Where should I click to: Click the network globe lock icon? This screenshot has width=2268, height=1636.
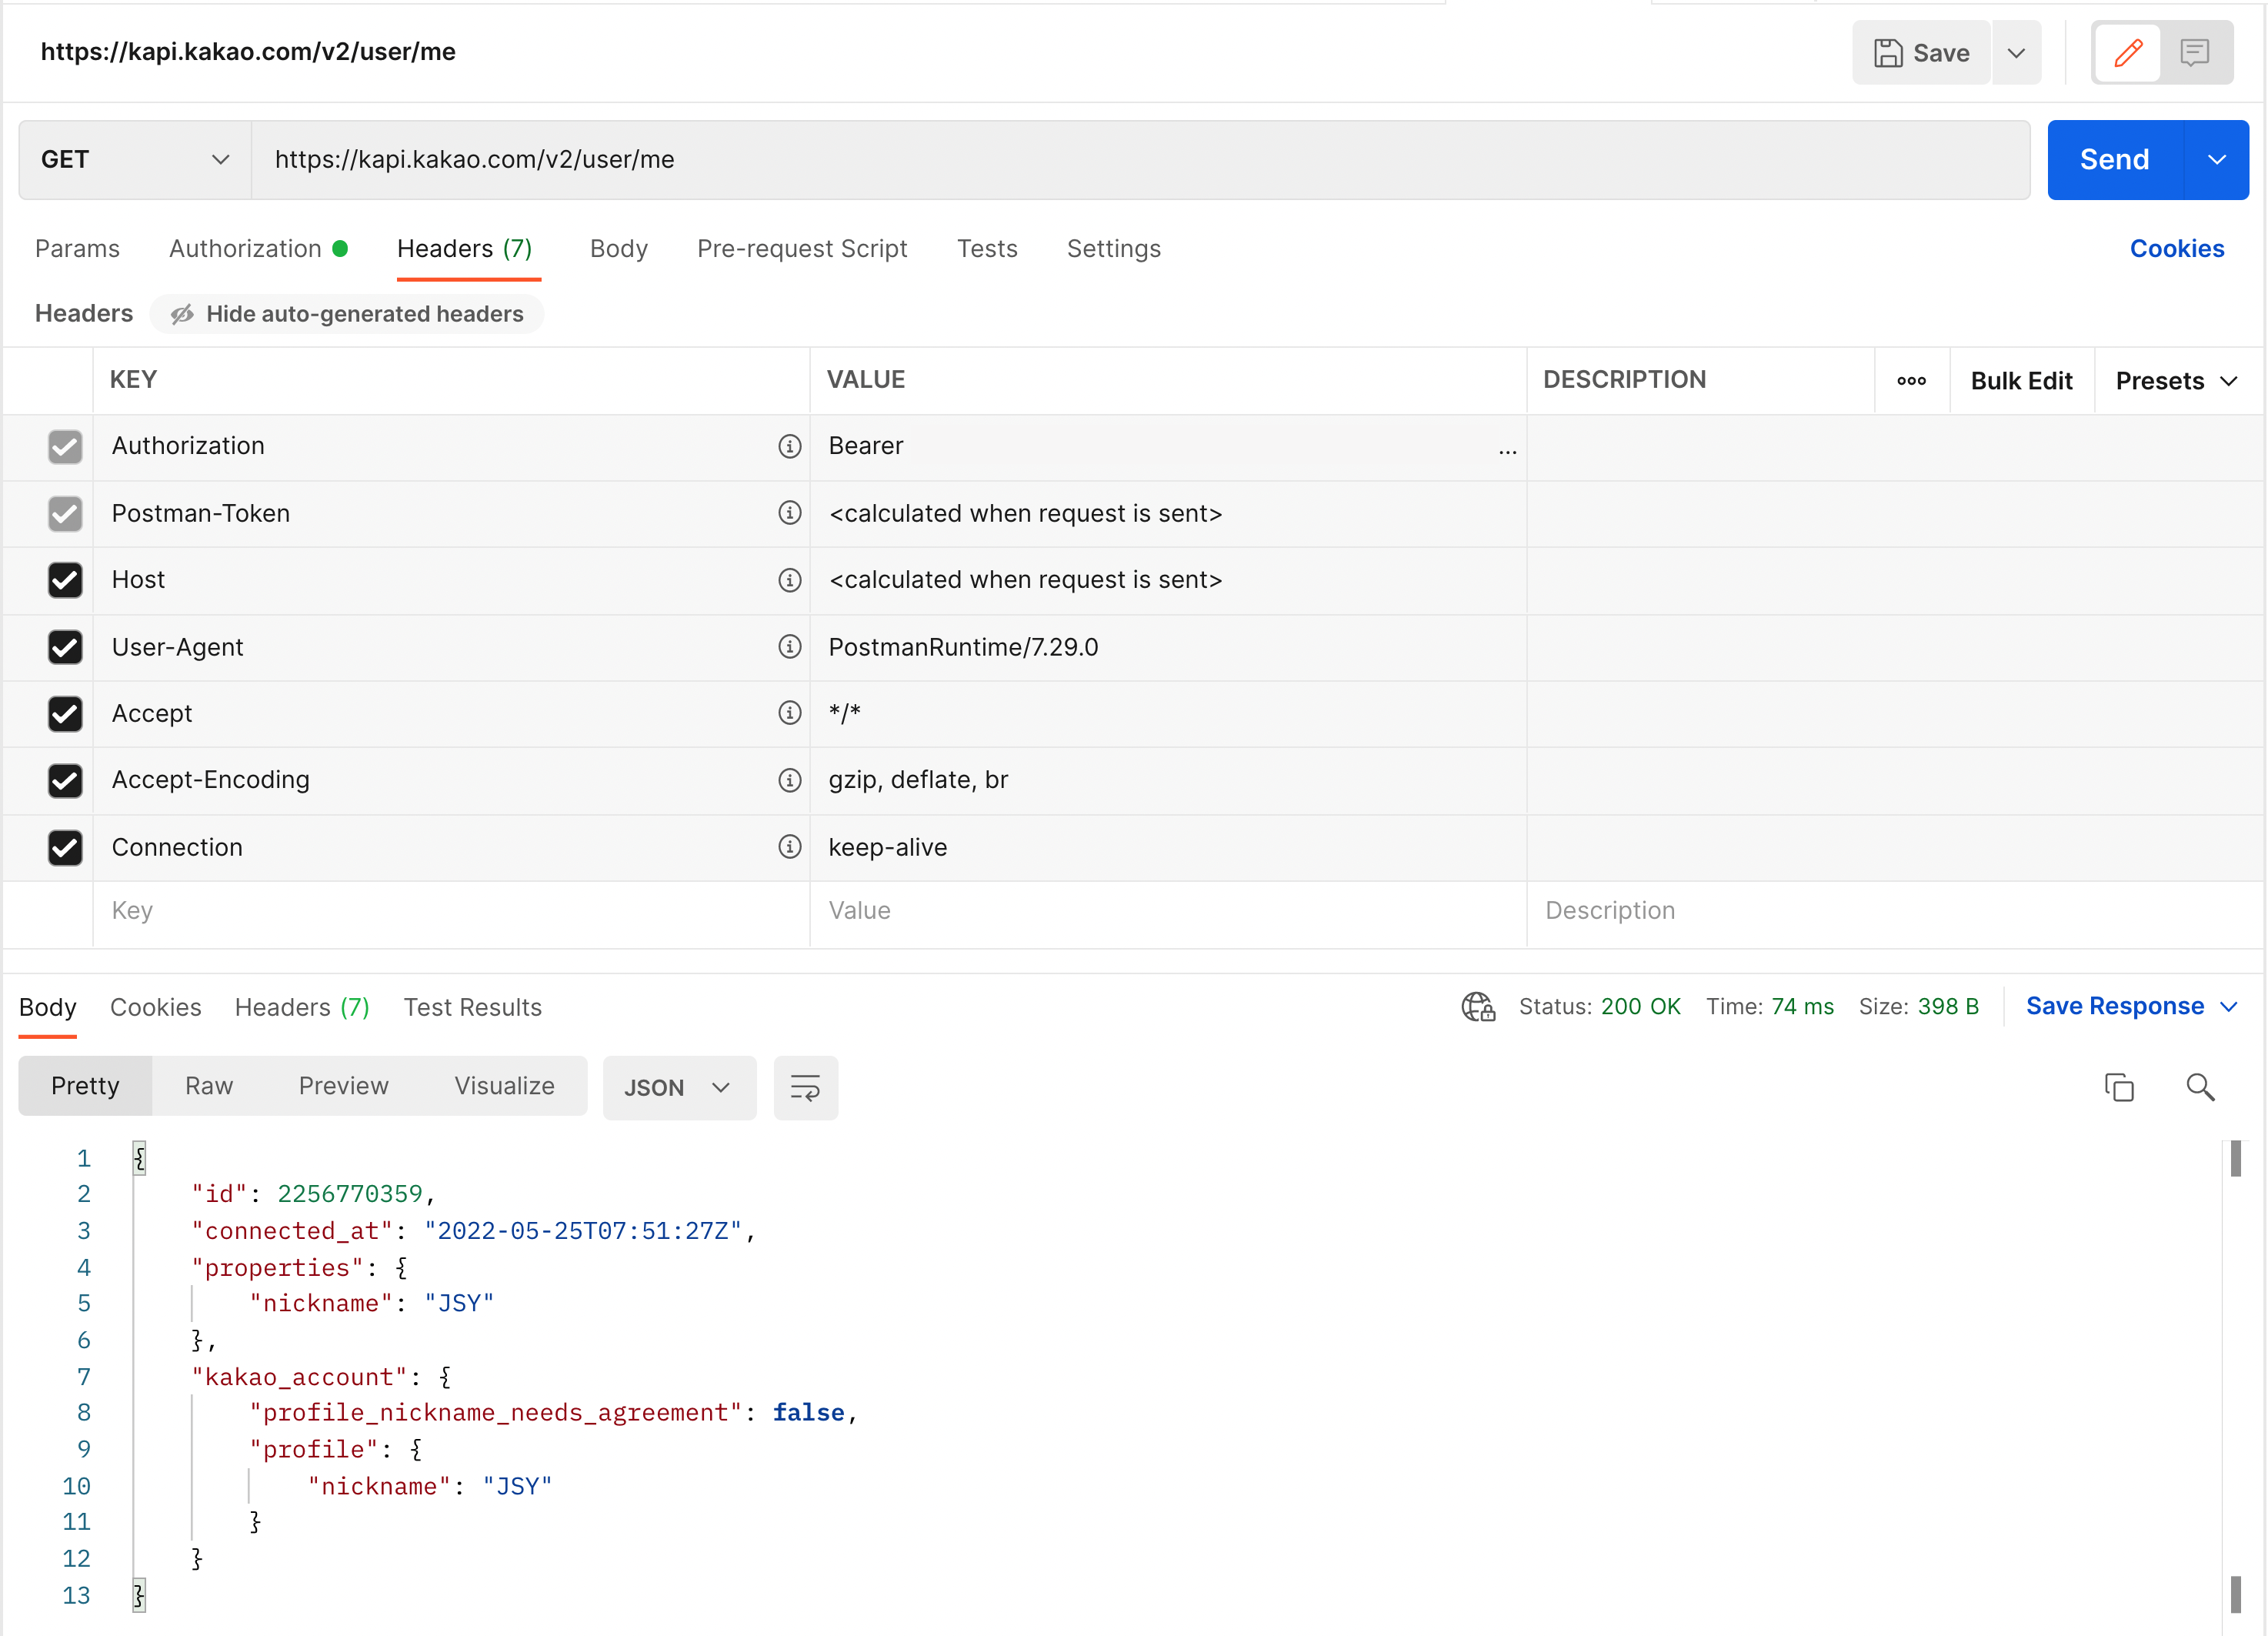(x=1478, y=1006)
